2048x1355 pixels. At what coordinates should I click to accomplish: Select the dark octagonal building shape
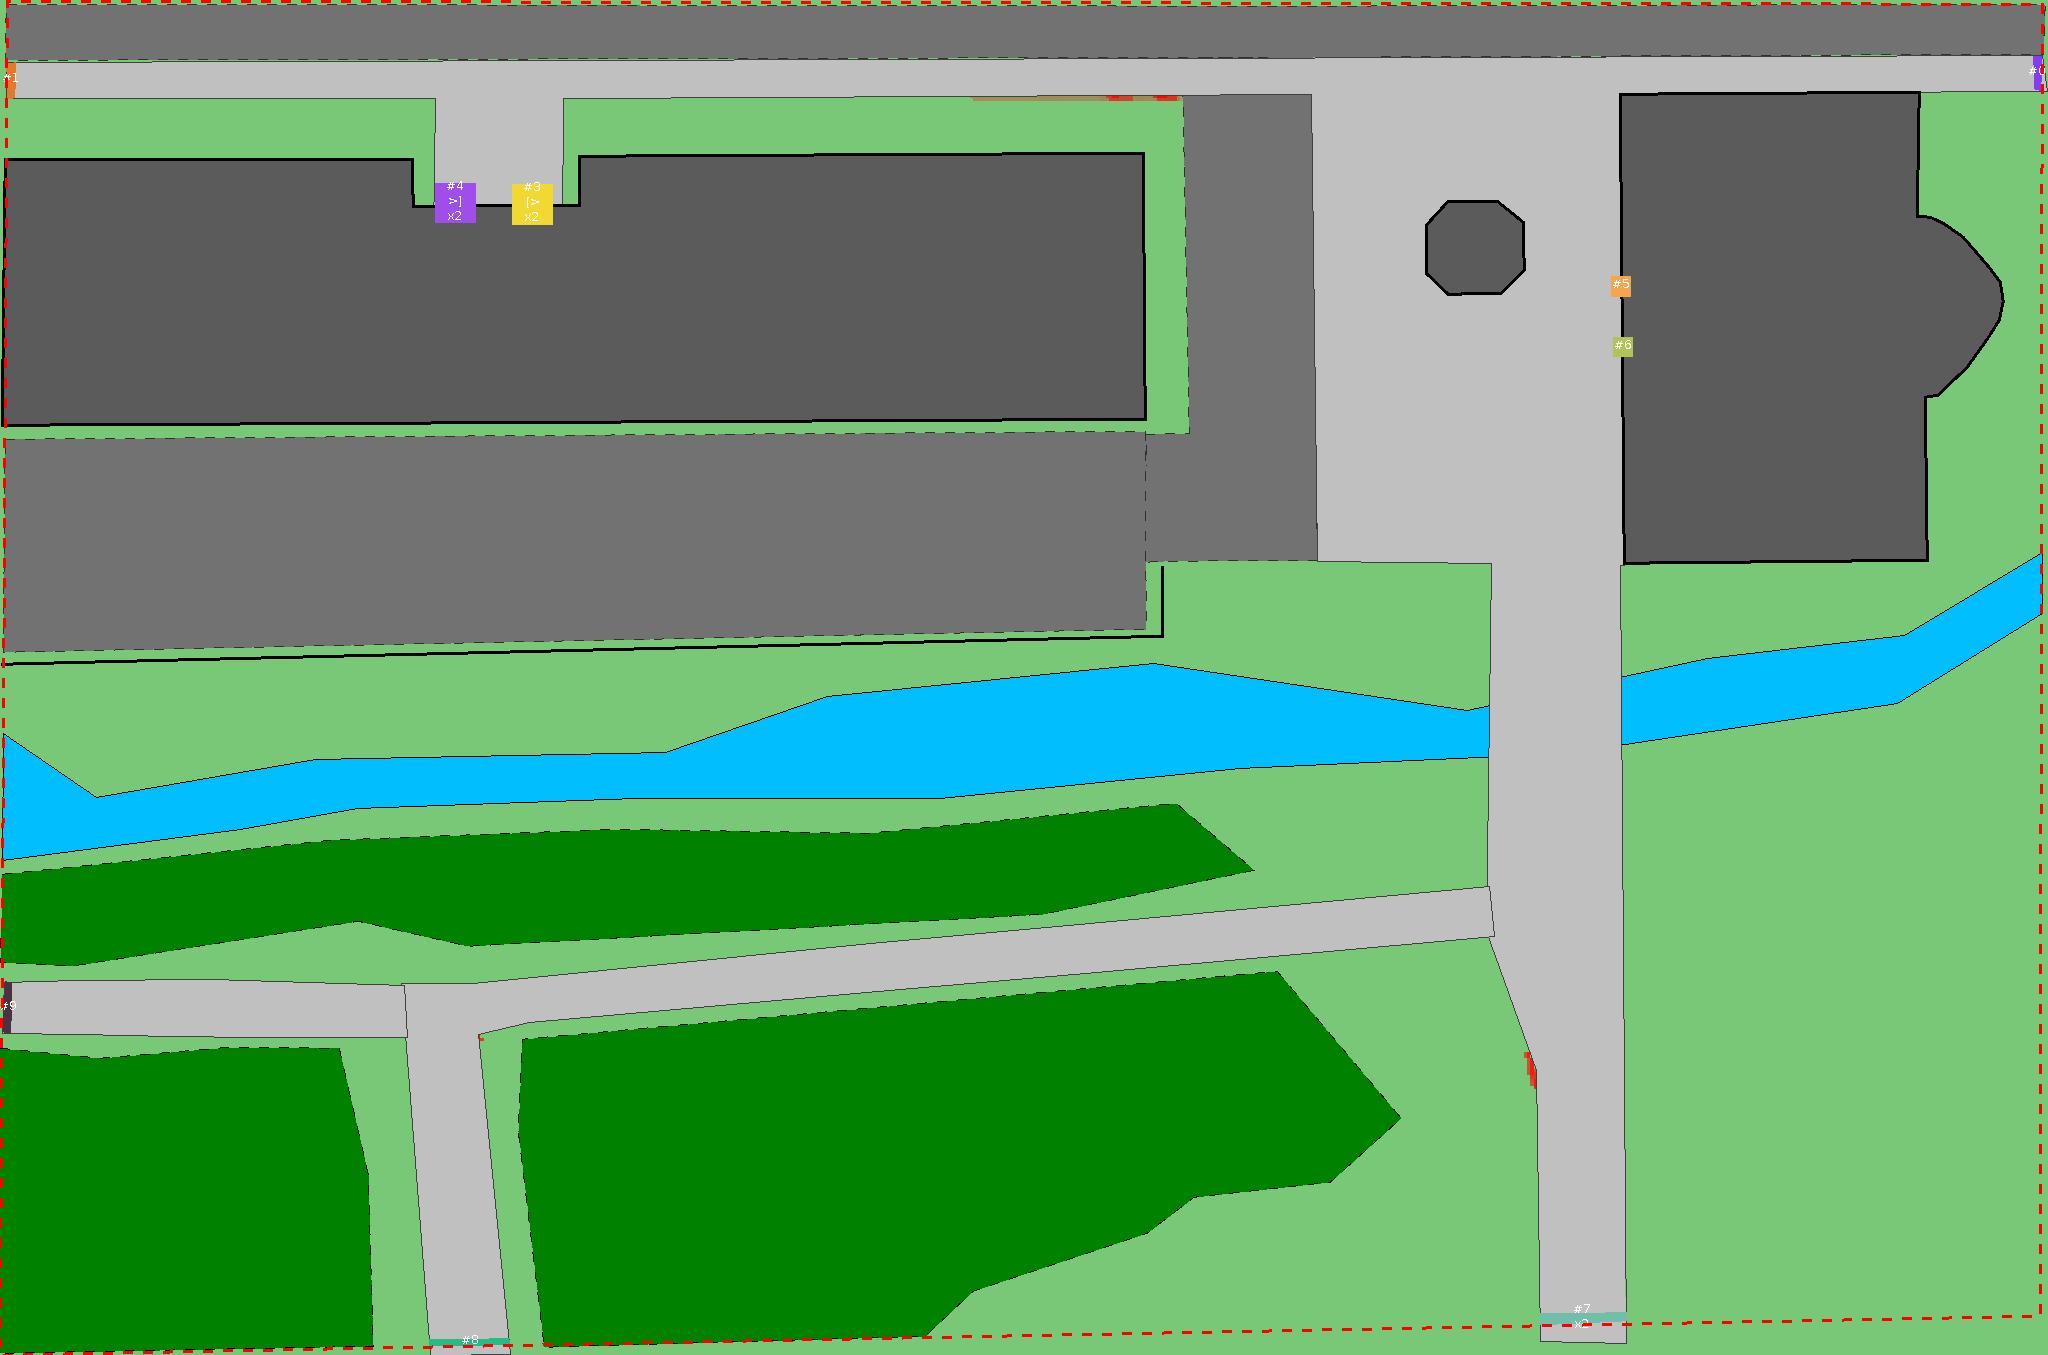(x=1475, y=248)
